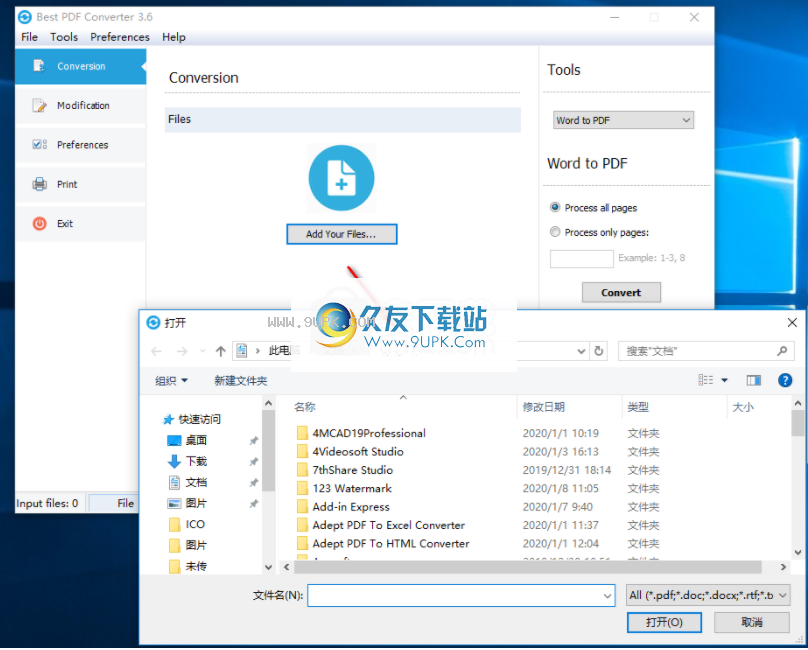
Task: Click 新建文件夹 new folder button
Action: tap(241, 380)
